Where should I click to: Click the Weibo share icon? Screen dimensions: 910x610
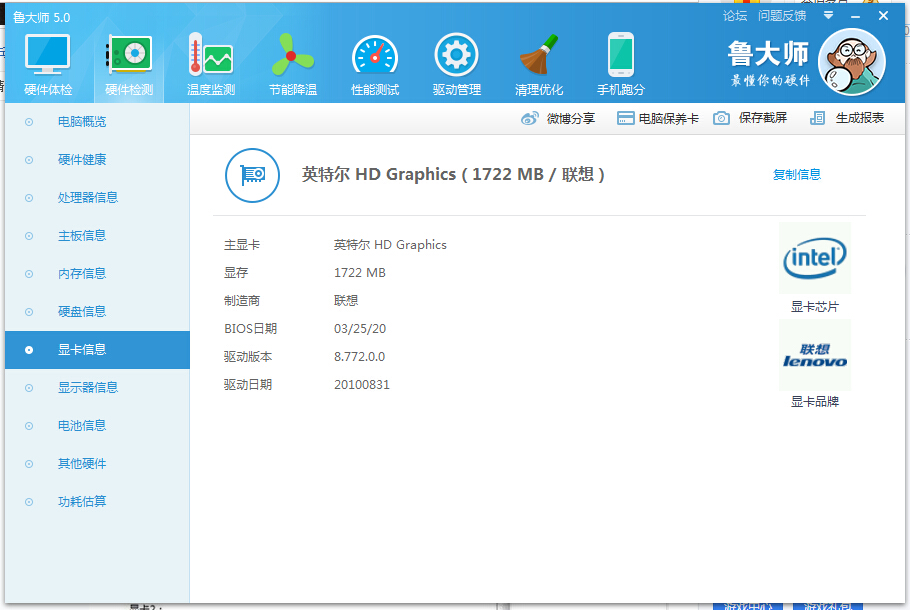click(529, 118)
